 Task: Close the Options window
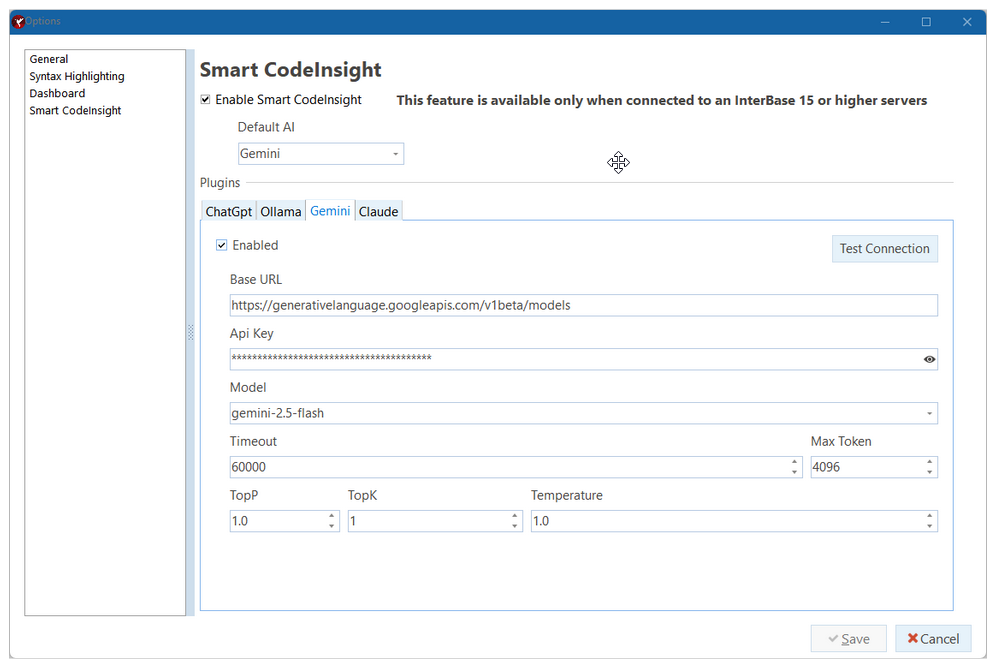[x=967, y=22]
